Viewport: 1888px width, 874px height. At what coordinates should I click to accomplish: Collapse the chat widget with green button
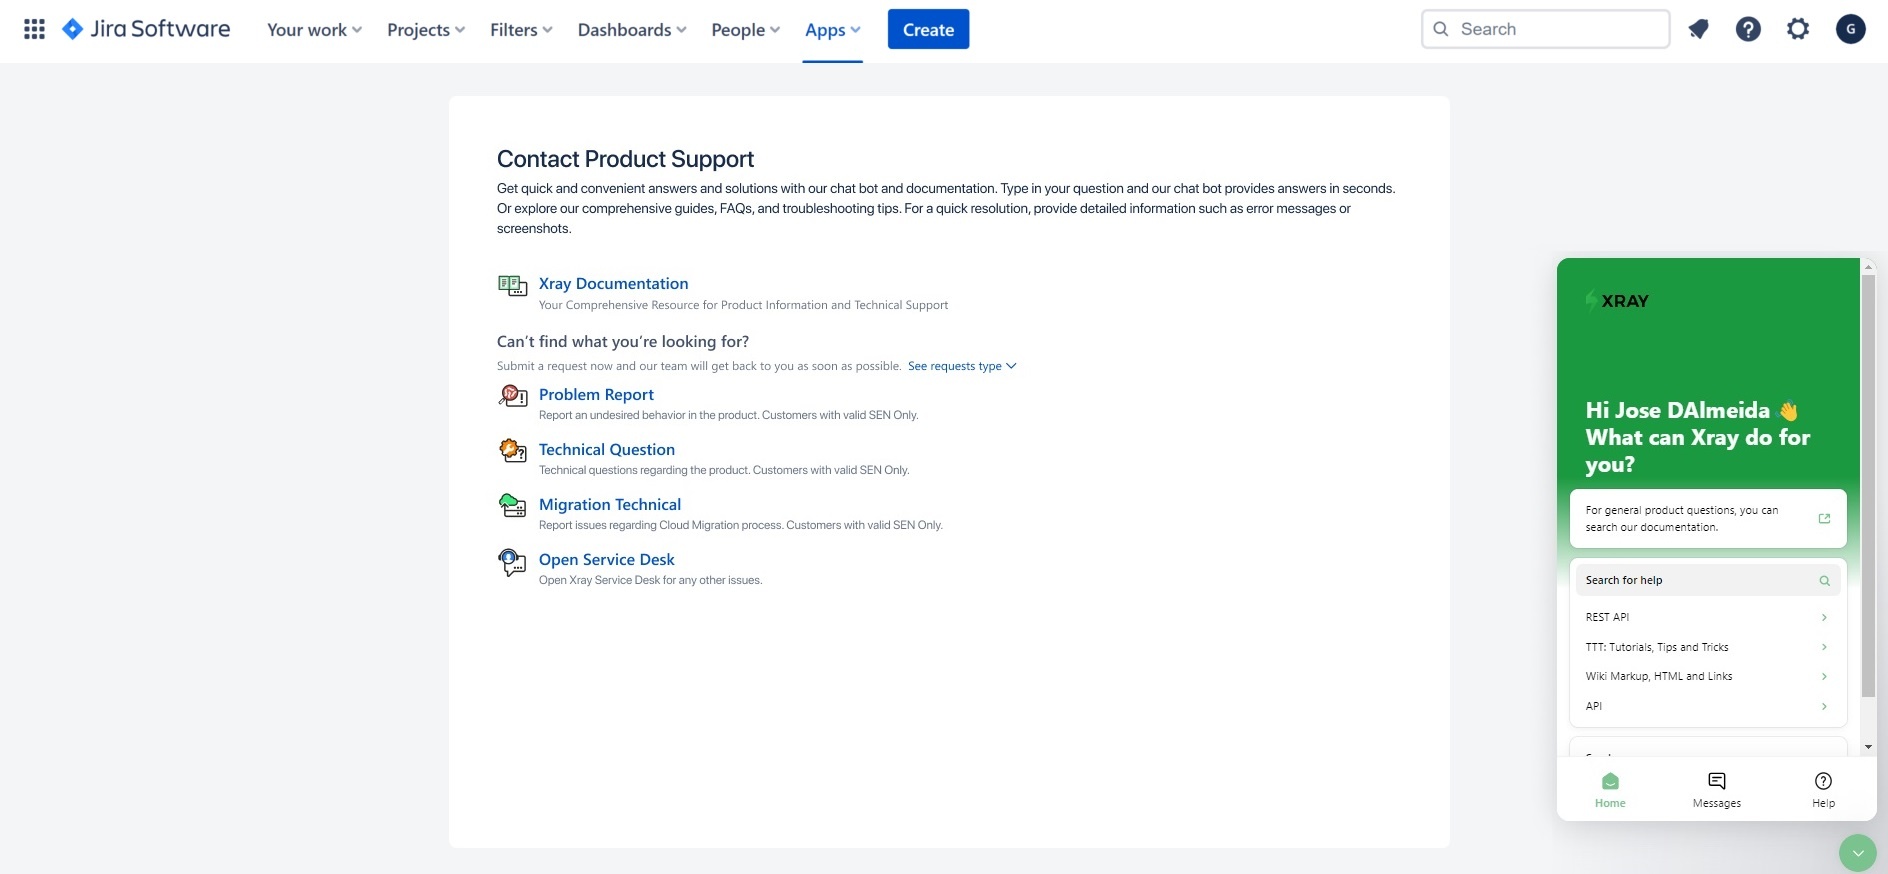pyautogui.click(x=1858, y=853)
